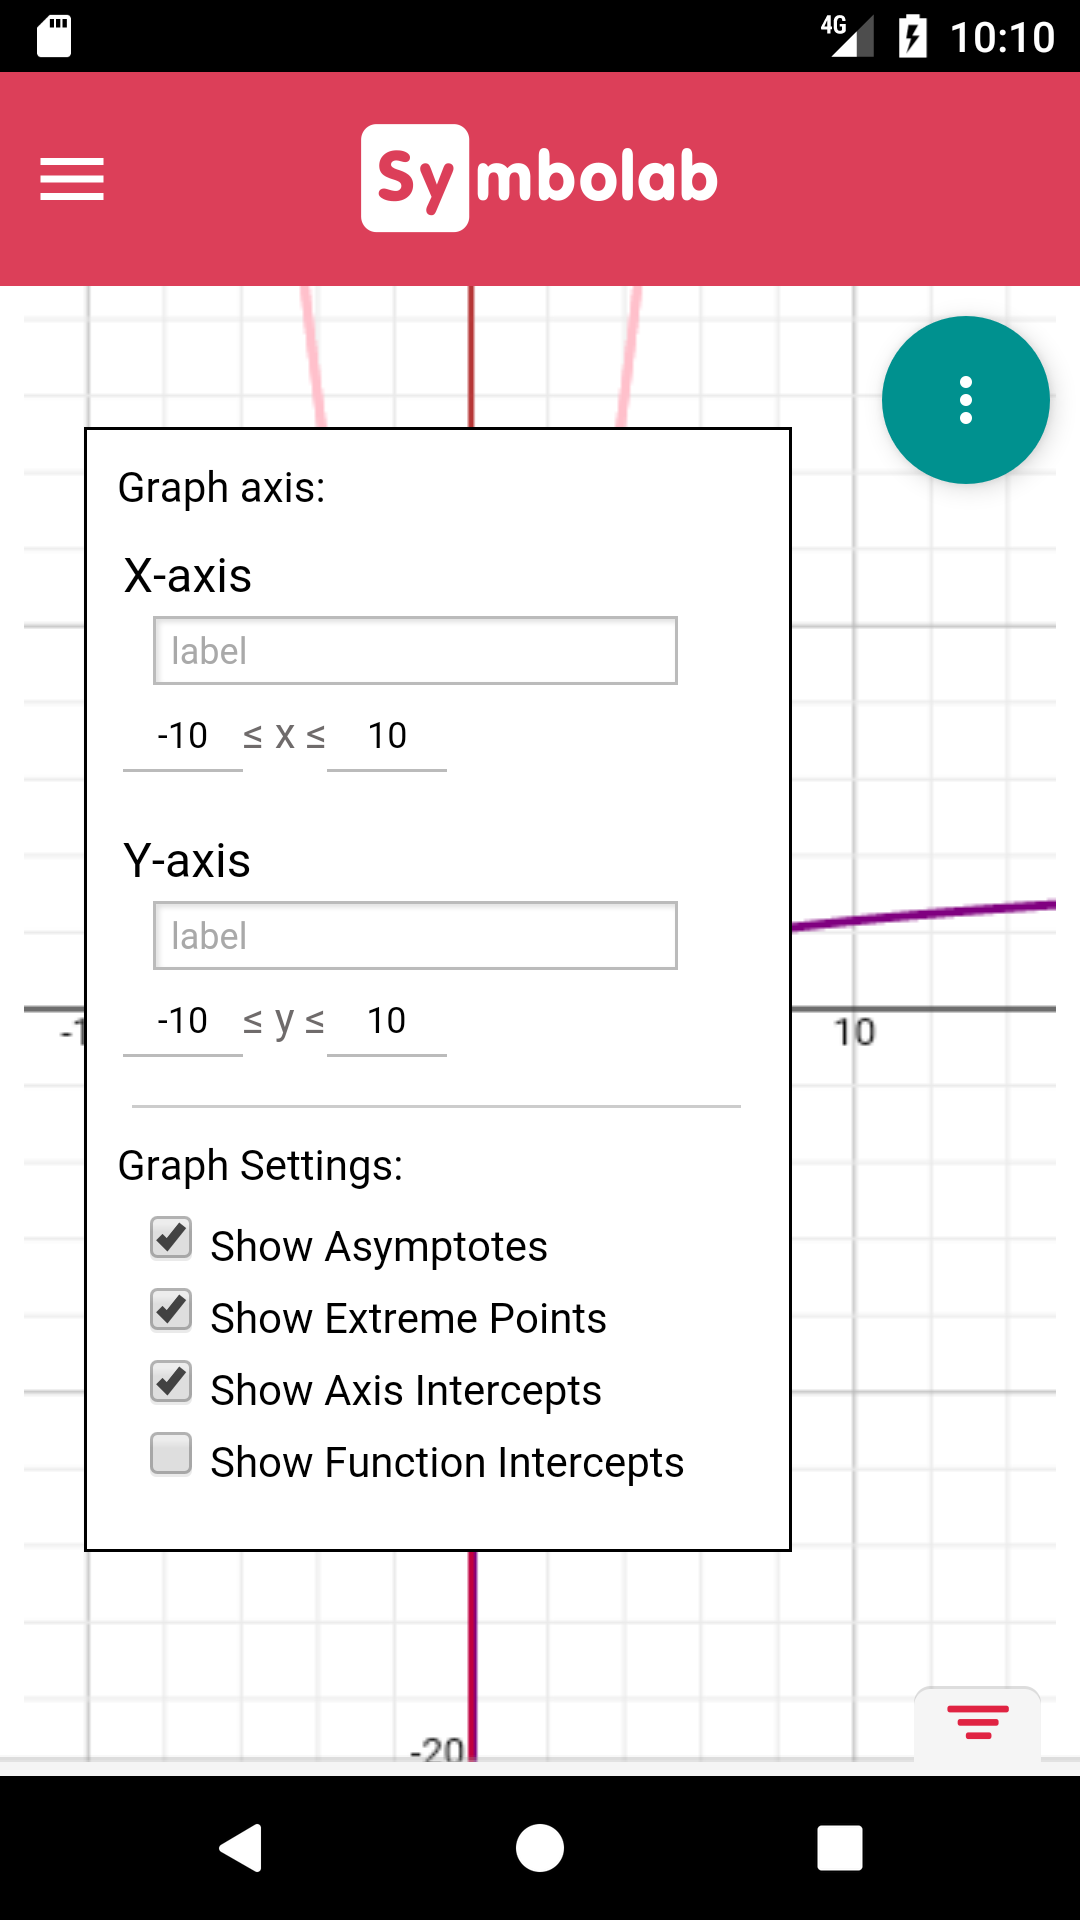Tap the Android recent apps button
This screenshot has width=1080, height=1920.
click(x=840, y=1848)
